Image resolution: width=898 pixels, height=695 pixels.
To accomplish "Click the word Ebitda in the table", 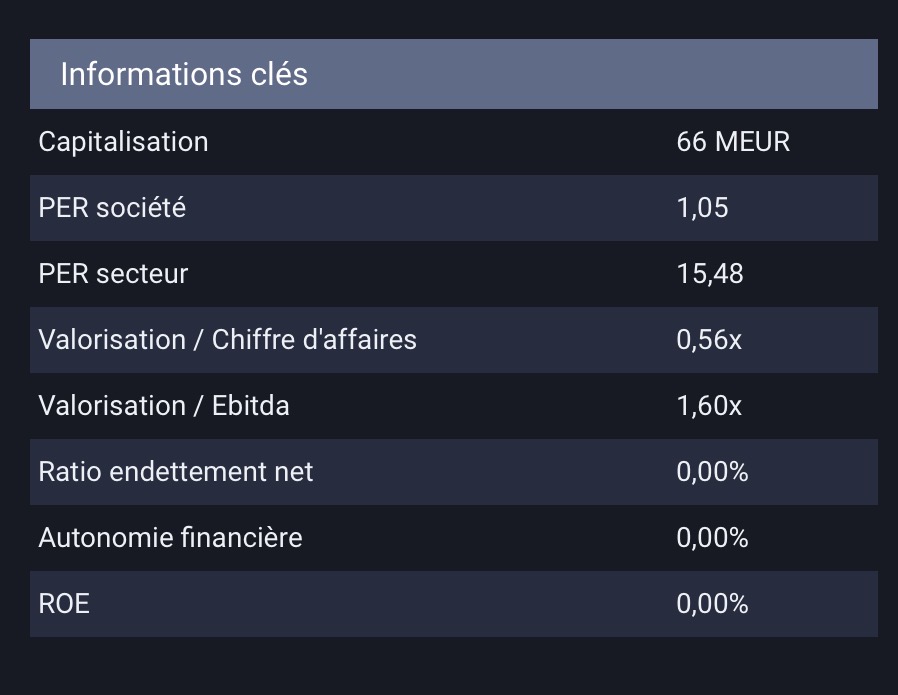I will click(250, 406).
